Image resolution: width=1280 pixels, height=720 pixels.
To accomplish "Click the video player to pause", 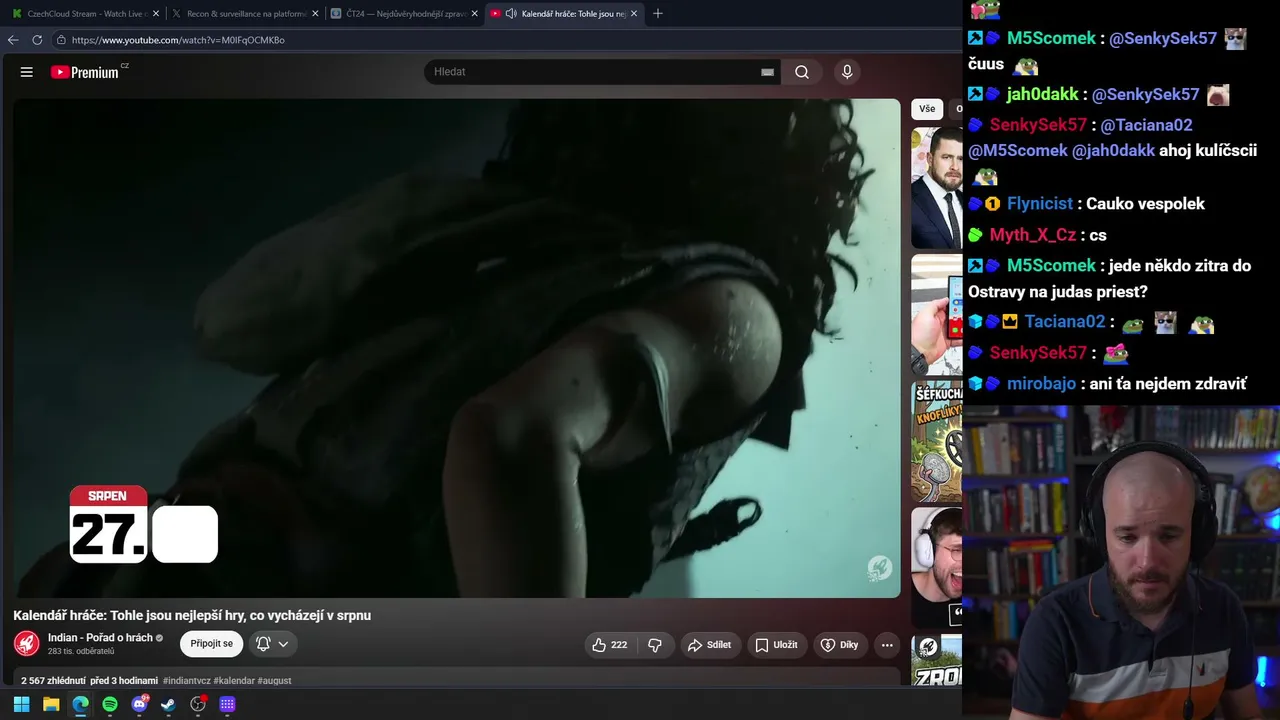I will (457, 348).
